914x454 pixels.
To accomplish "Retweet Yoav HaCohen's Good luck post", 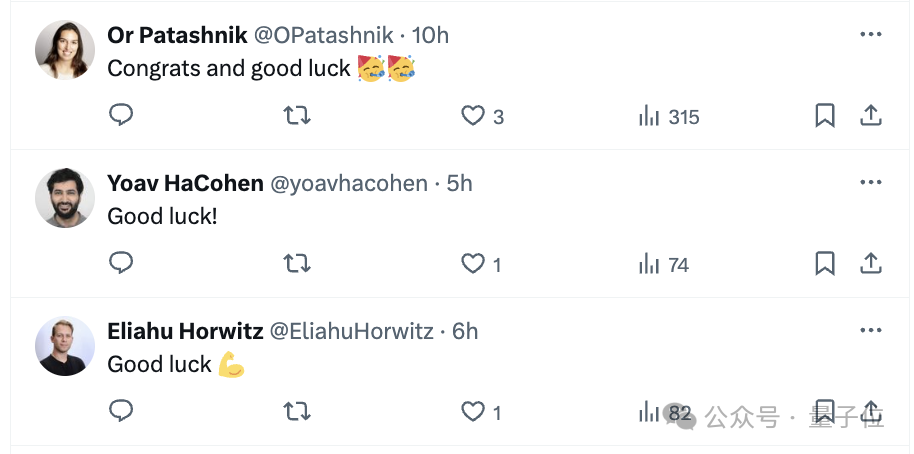I will [x=297, y=264].
